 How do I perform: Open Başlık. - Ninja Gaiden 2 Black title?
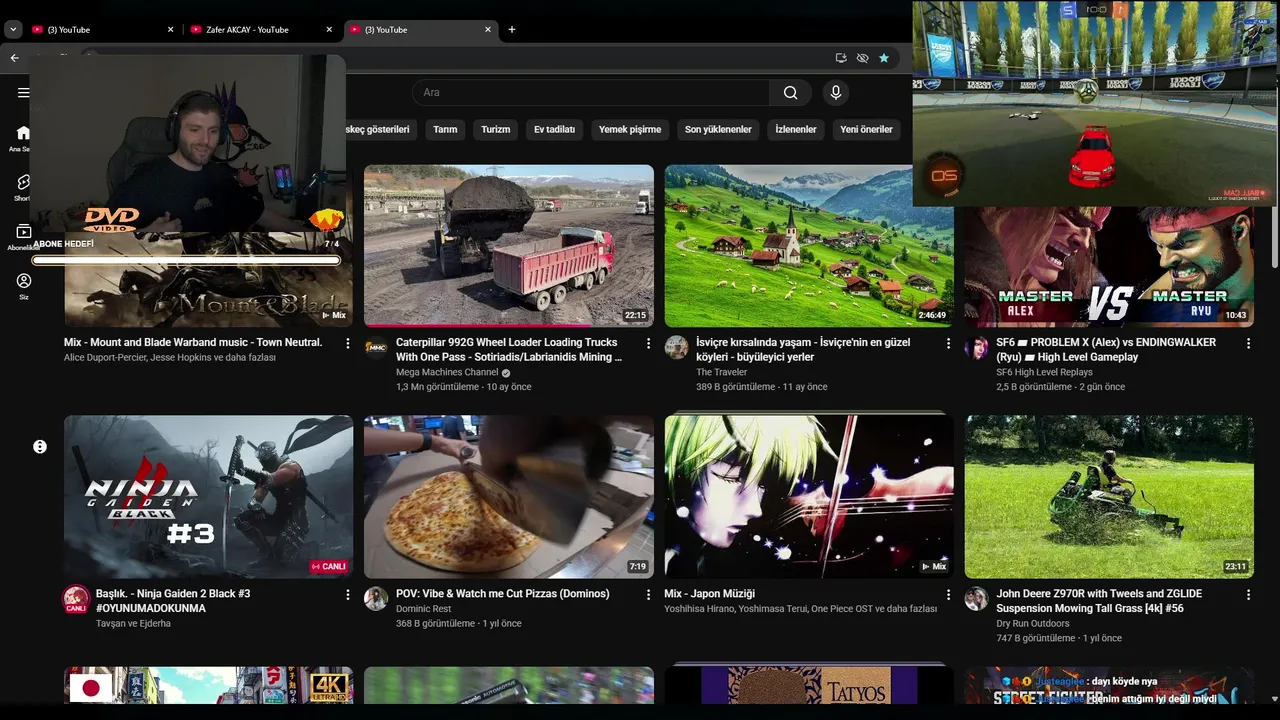(173, 600)
